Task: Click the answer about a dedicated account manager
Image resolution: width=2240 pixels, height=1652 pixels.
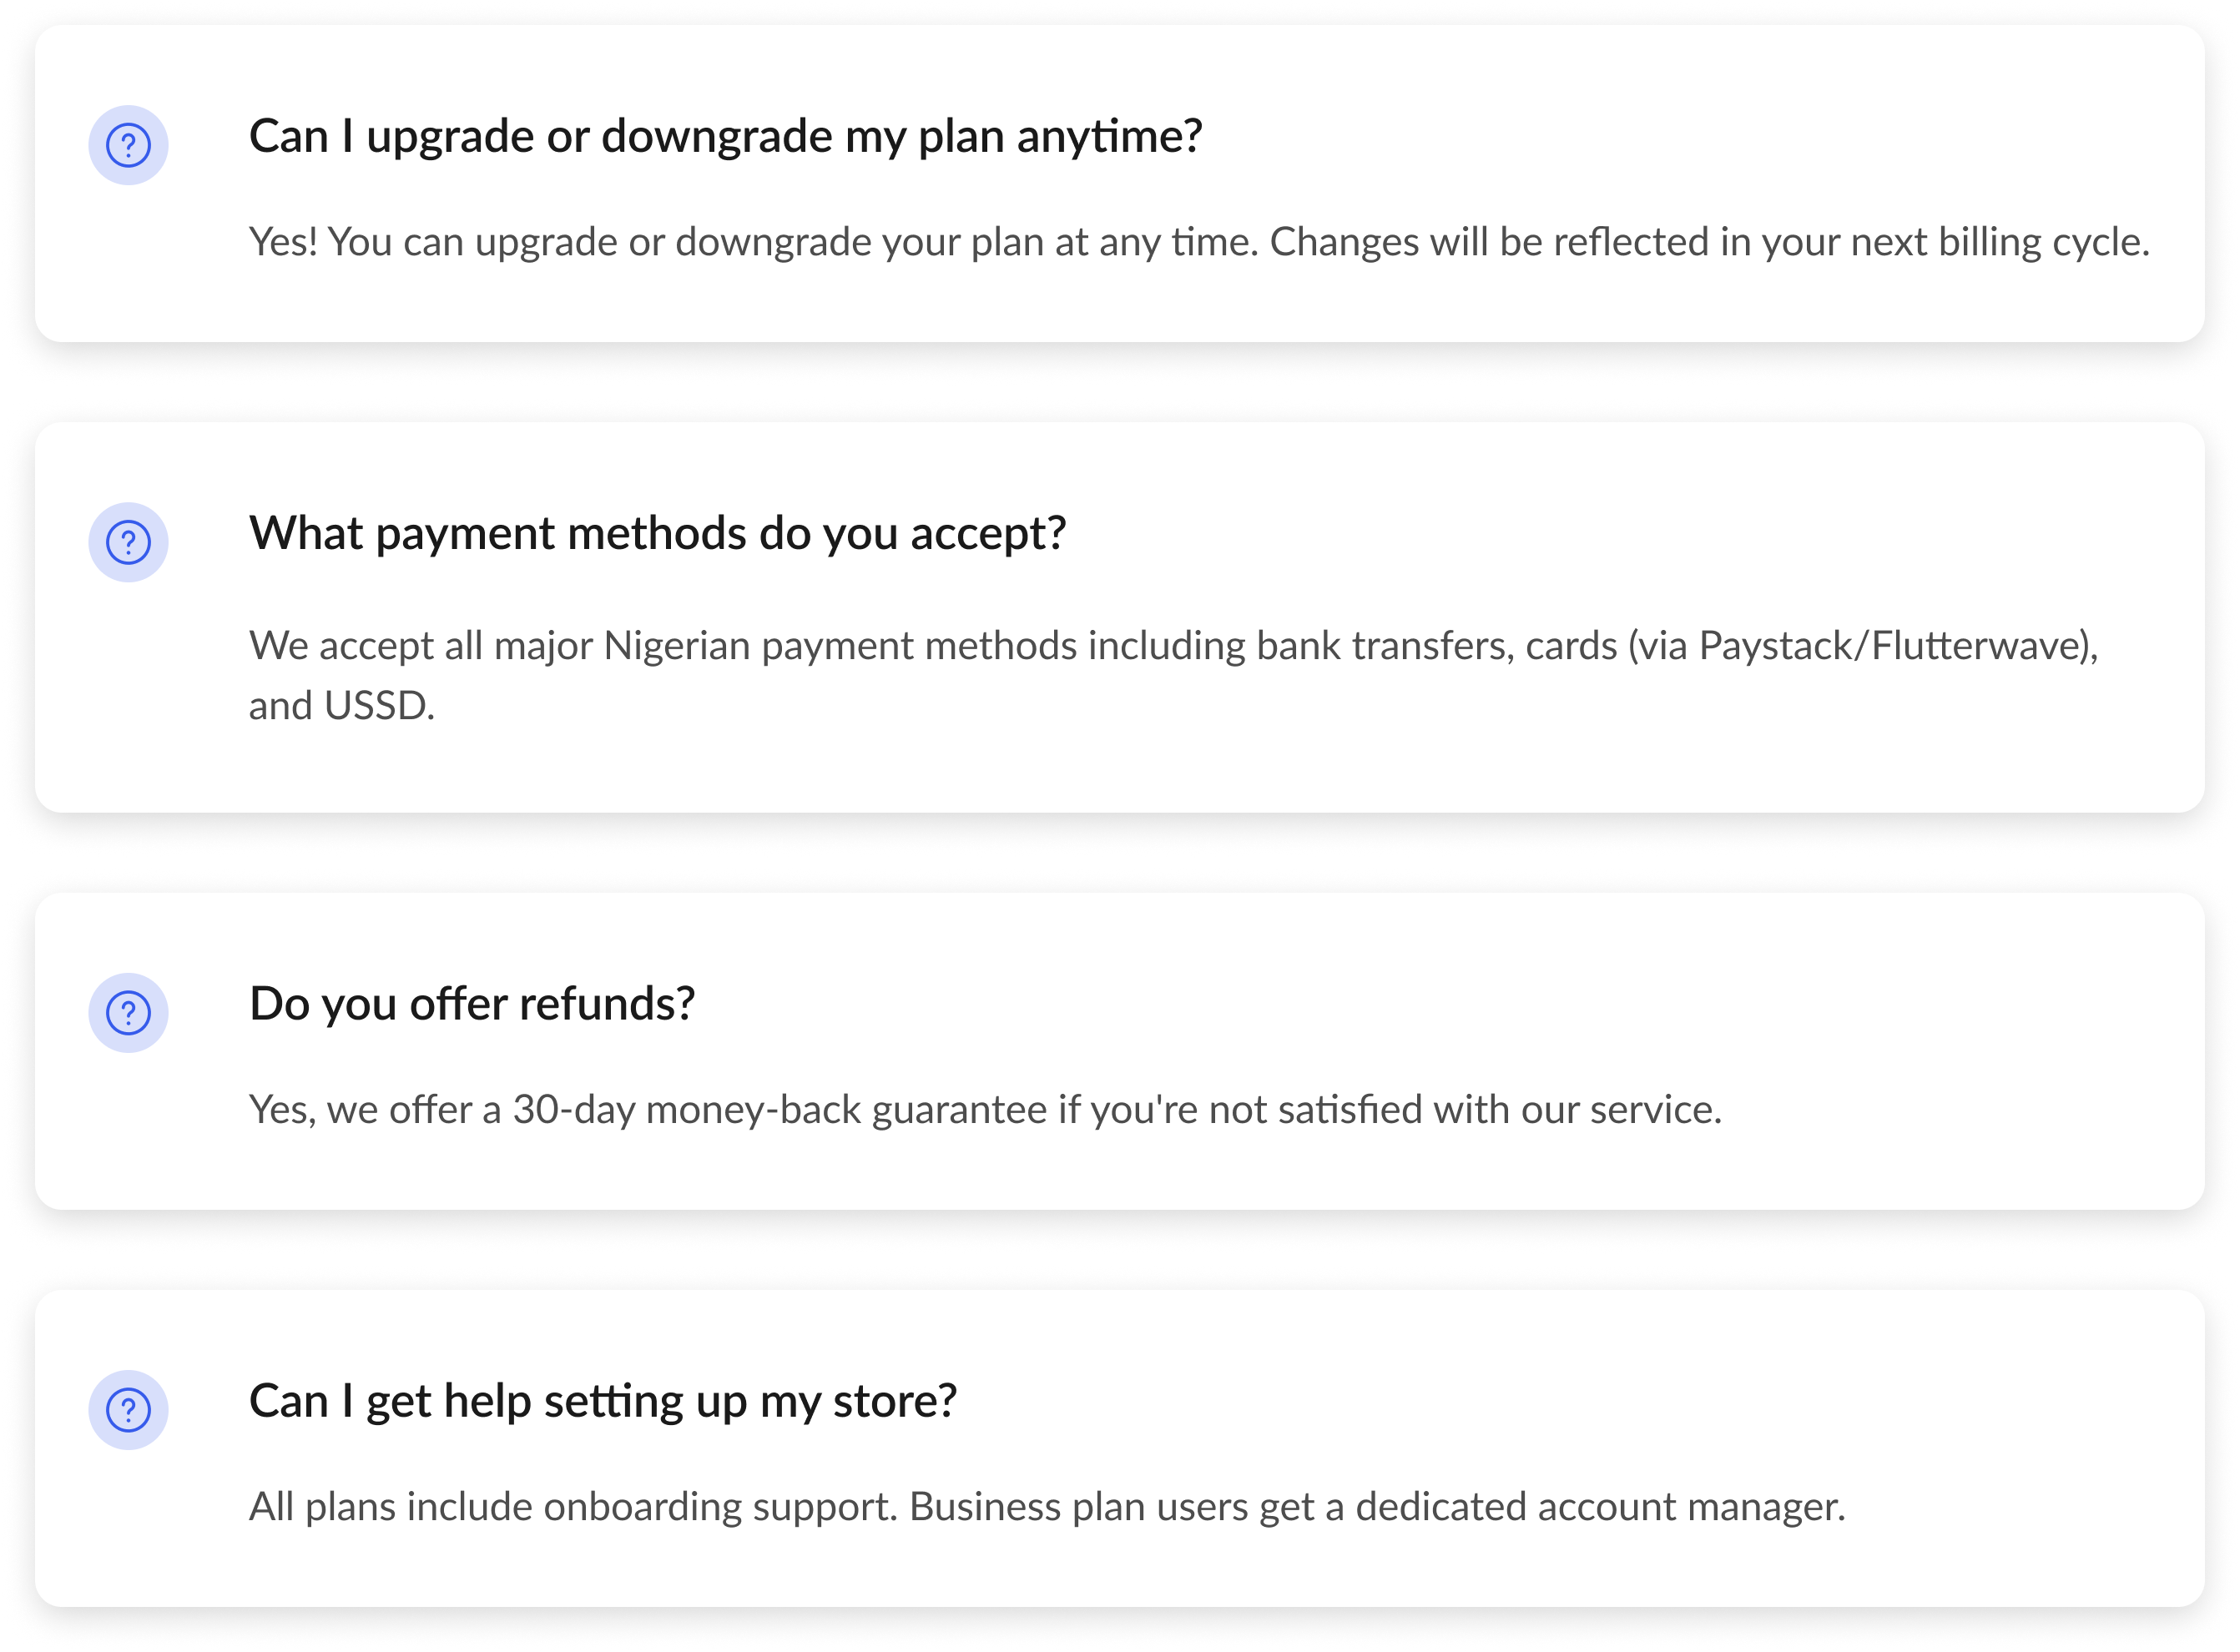Action: [1047, 1507]
